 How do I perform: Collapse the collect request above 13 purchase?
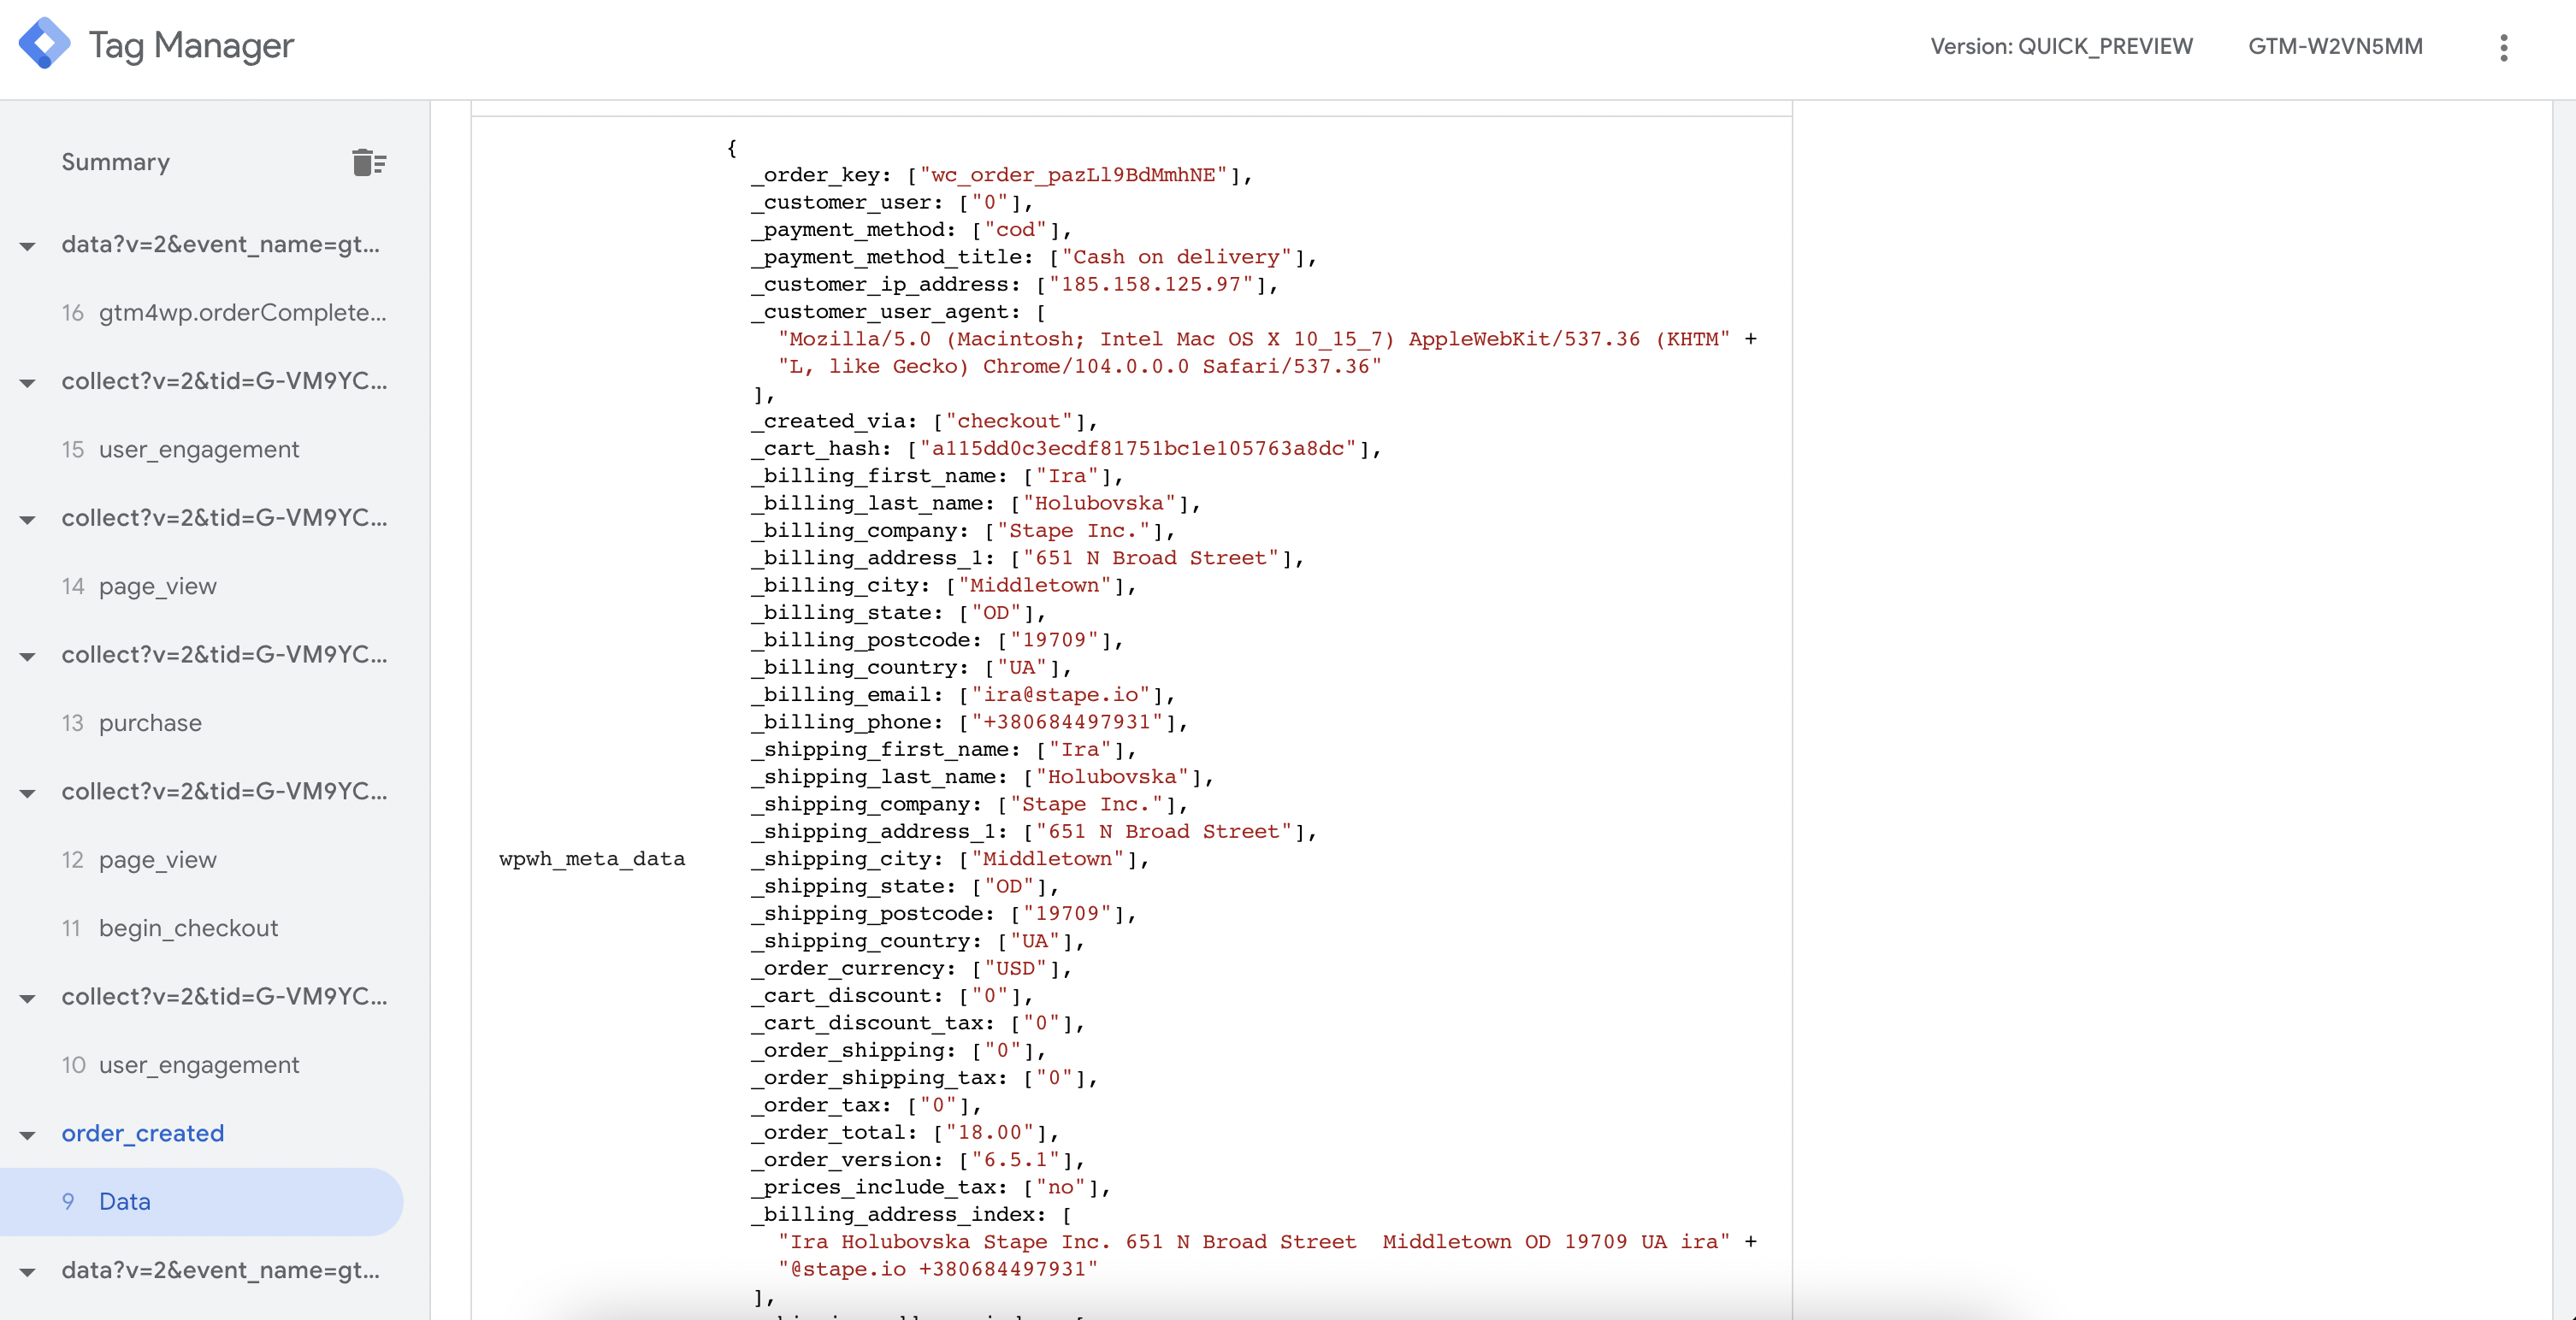27,657
